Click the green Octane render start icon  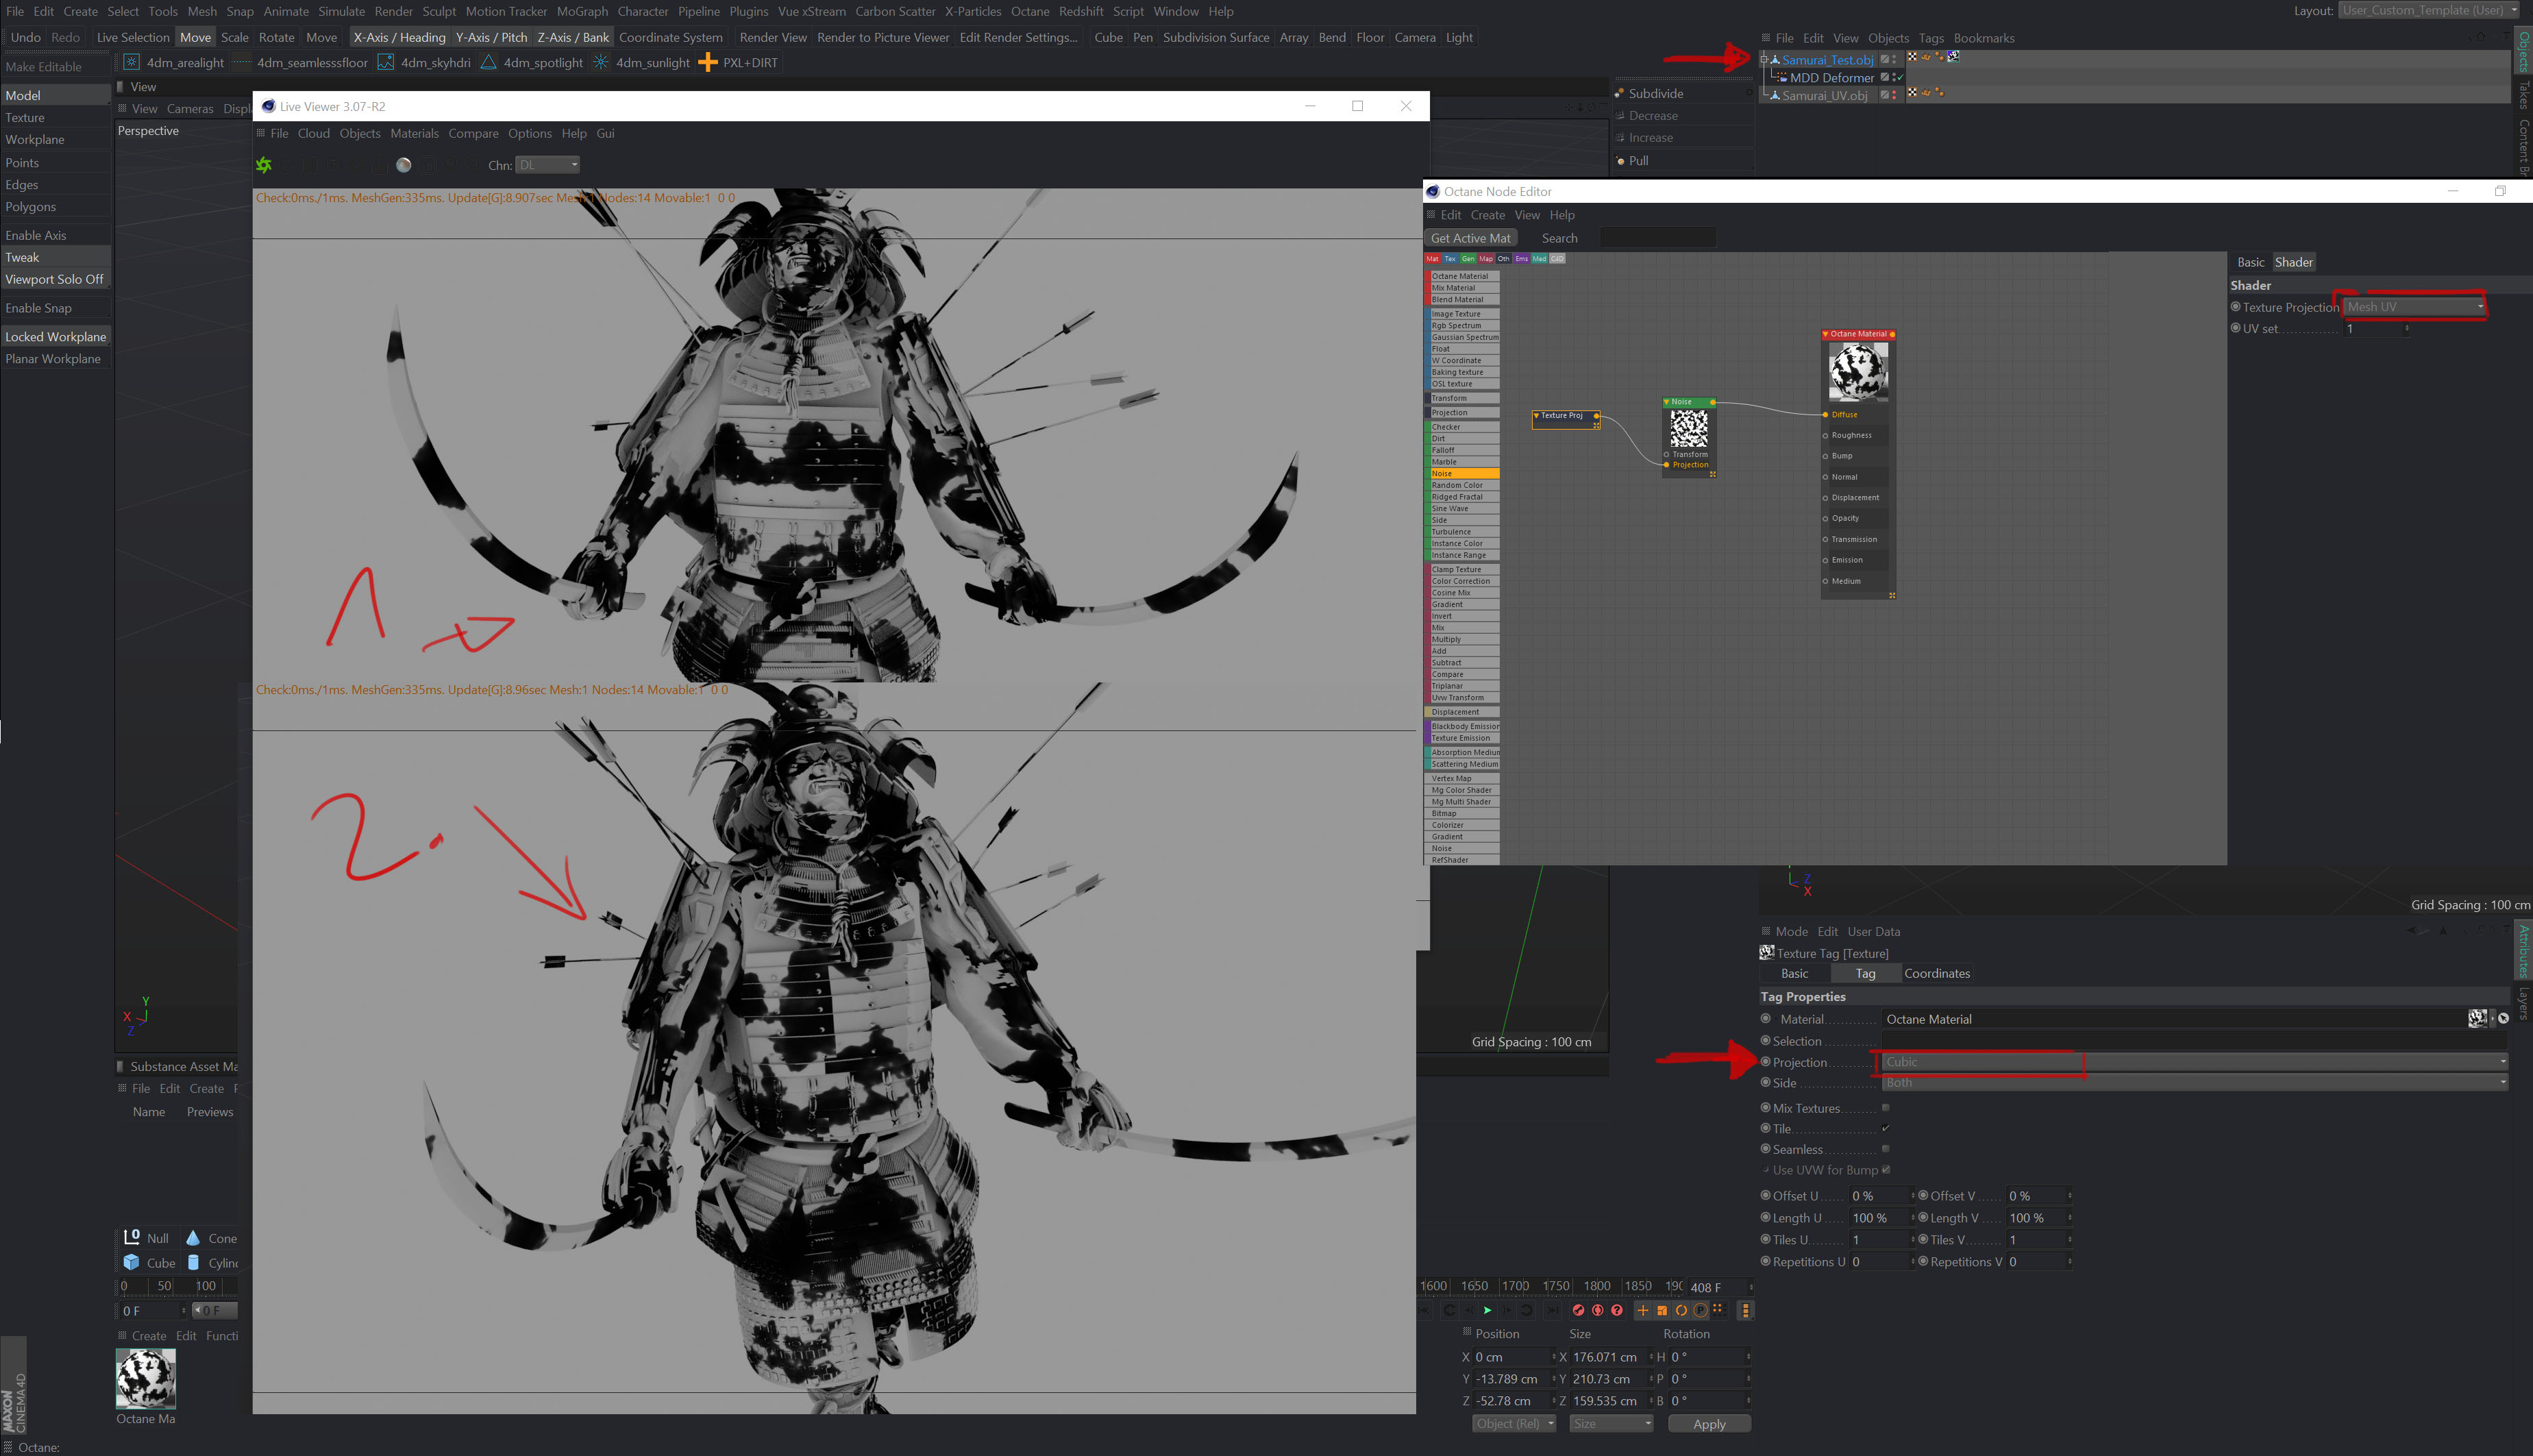264,165
